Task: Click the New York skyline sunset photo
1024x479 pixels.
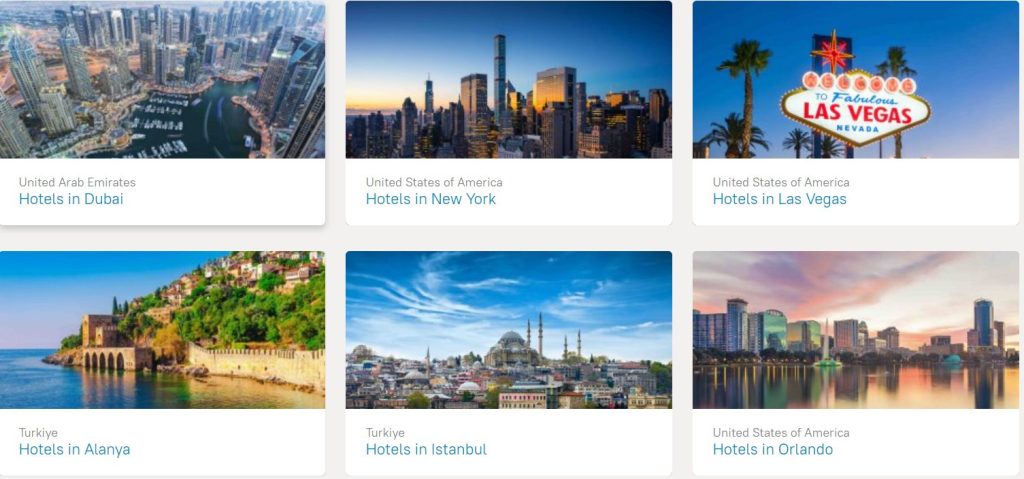Action: (509, 79)
